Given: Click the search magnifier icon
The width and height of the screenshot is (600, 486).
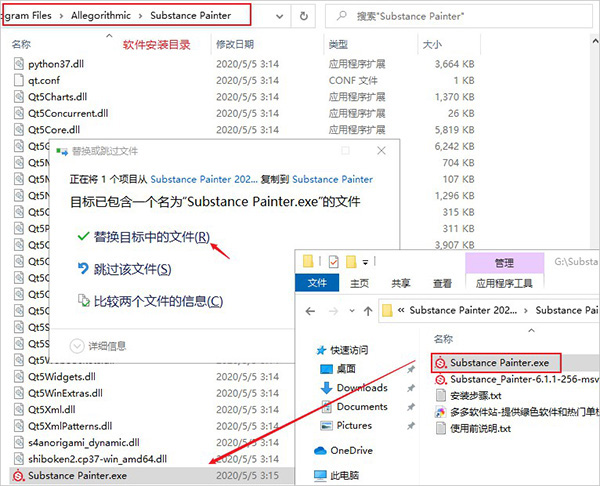Looking at the screenshot, I should [341, 16].
